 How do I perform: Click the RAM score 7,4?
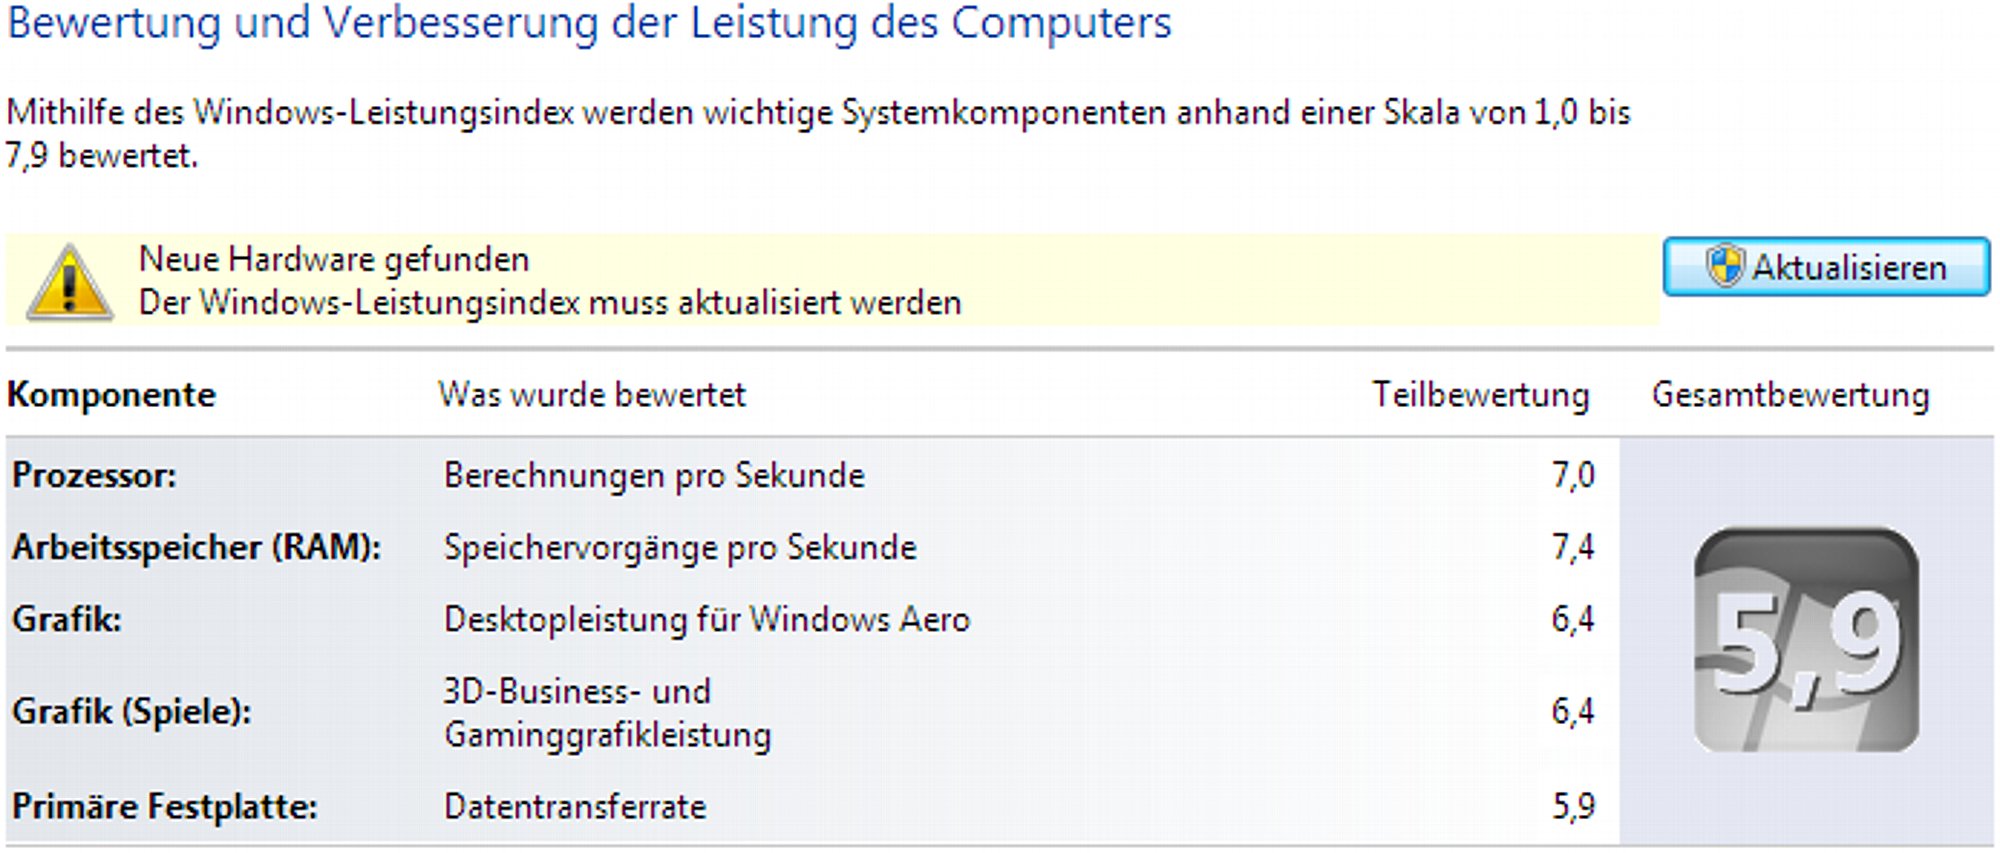coord(1573,547)
